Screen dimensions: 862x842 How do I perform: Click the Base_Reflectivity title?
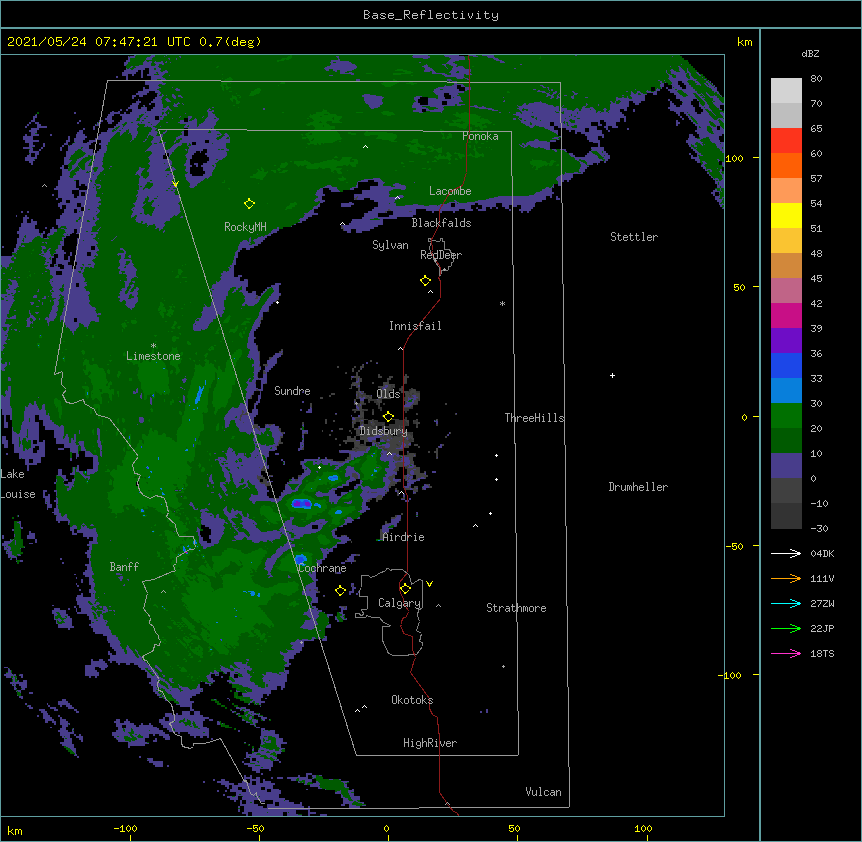pyautogui.click(x=431, y=15)
